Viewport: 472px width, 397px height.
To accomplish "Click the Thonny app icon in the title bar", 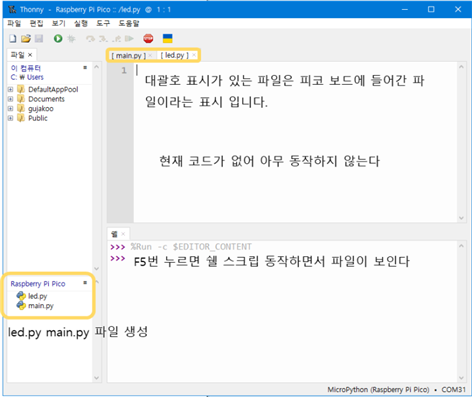I will [x=12, y=9].
